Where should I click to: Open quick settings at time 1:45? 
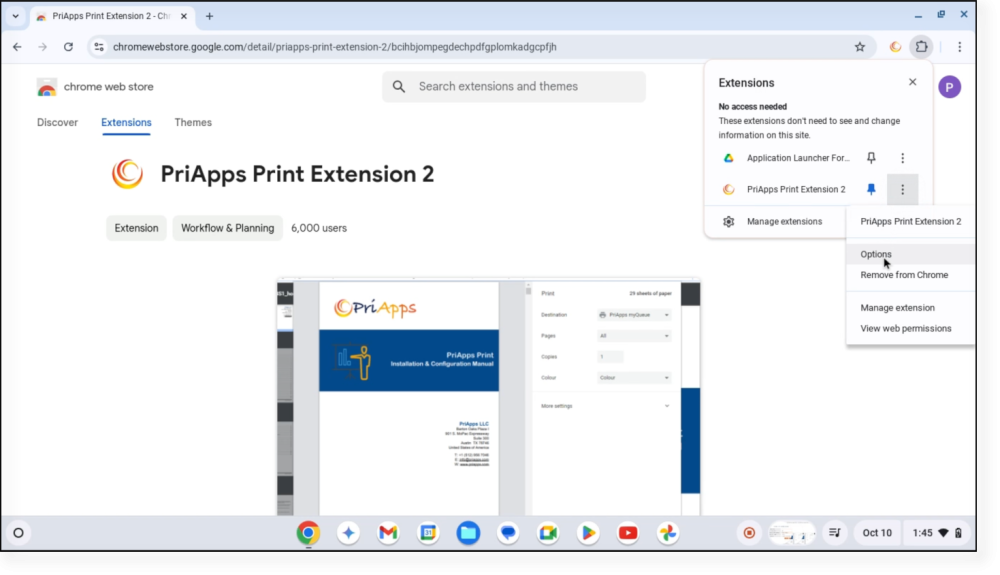pos(937,533)
